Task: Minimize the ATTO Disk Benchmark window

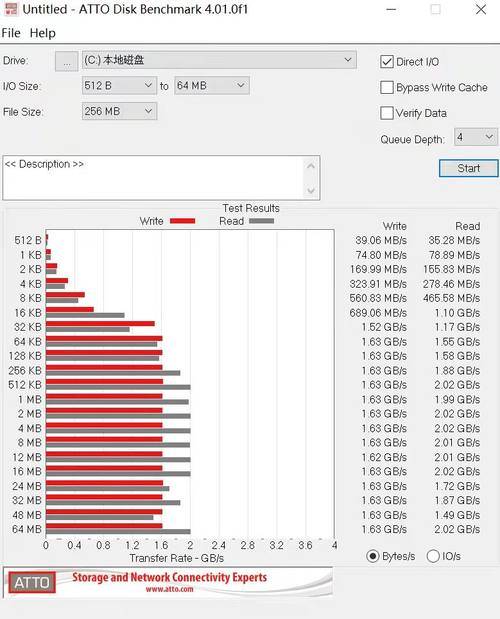Action: point(391,9)
